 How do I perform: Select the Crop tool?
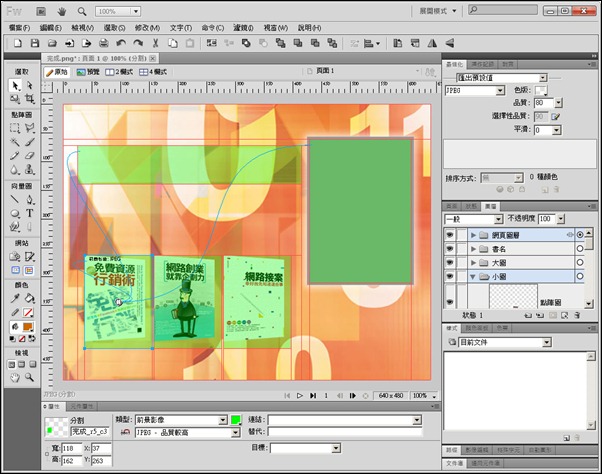point(30,100)
